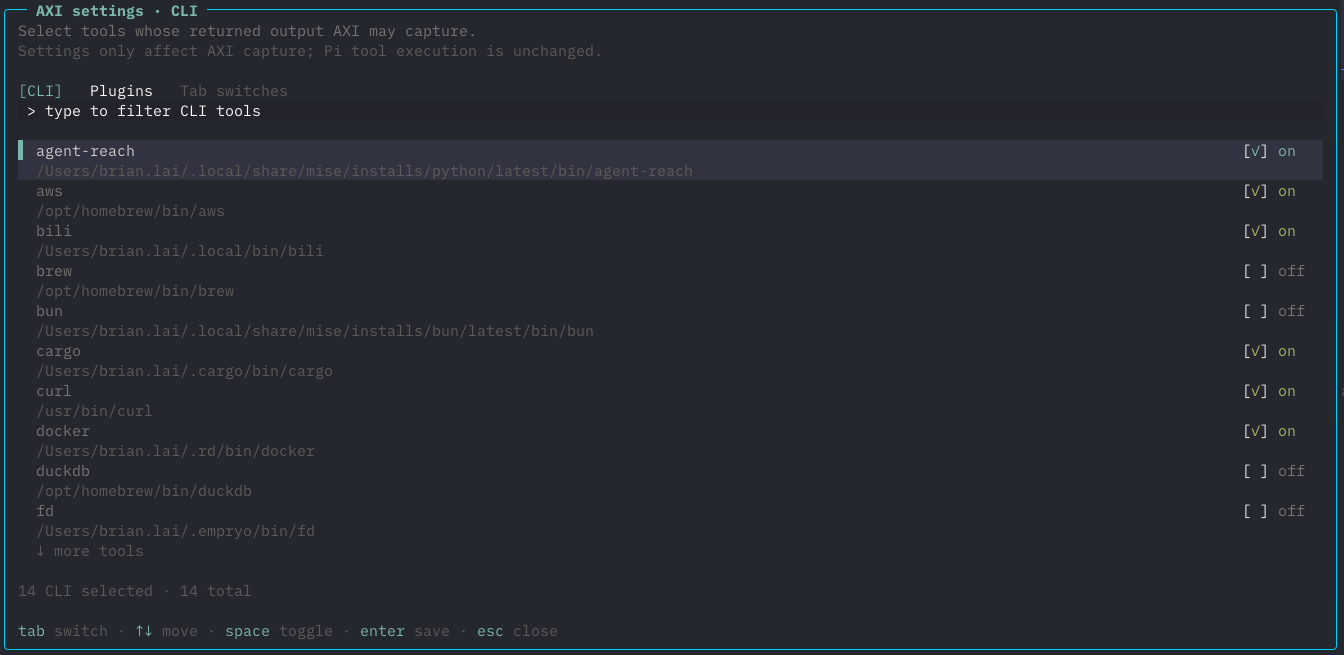Enable the bun tool checkbox
Image resolution: width=1344 pixels, height=655 pixels.
(x=1255, y=311)
